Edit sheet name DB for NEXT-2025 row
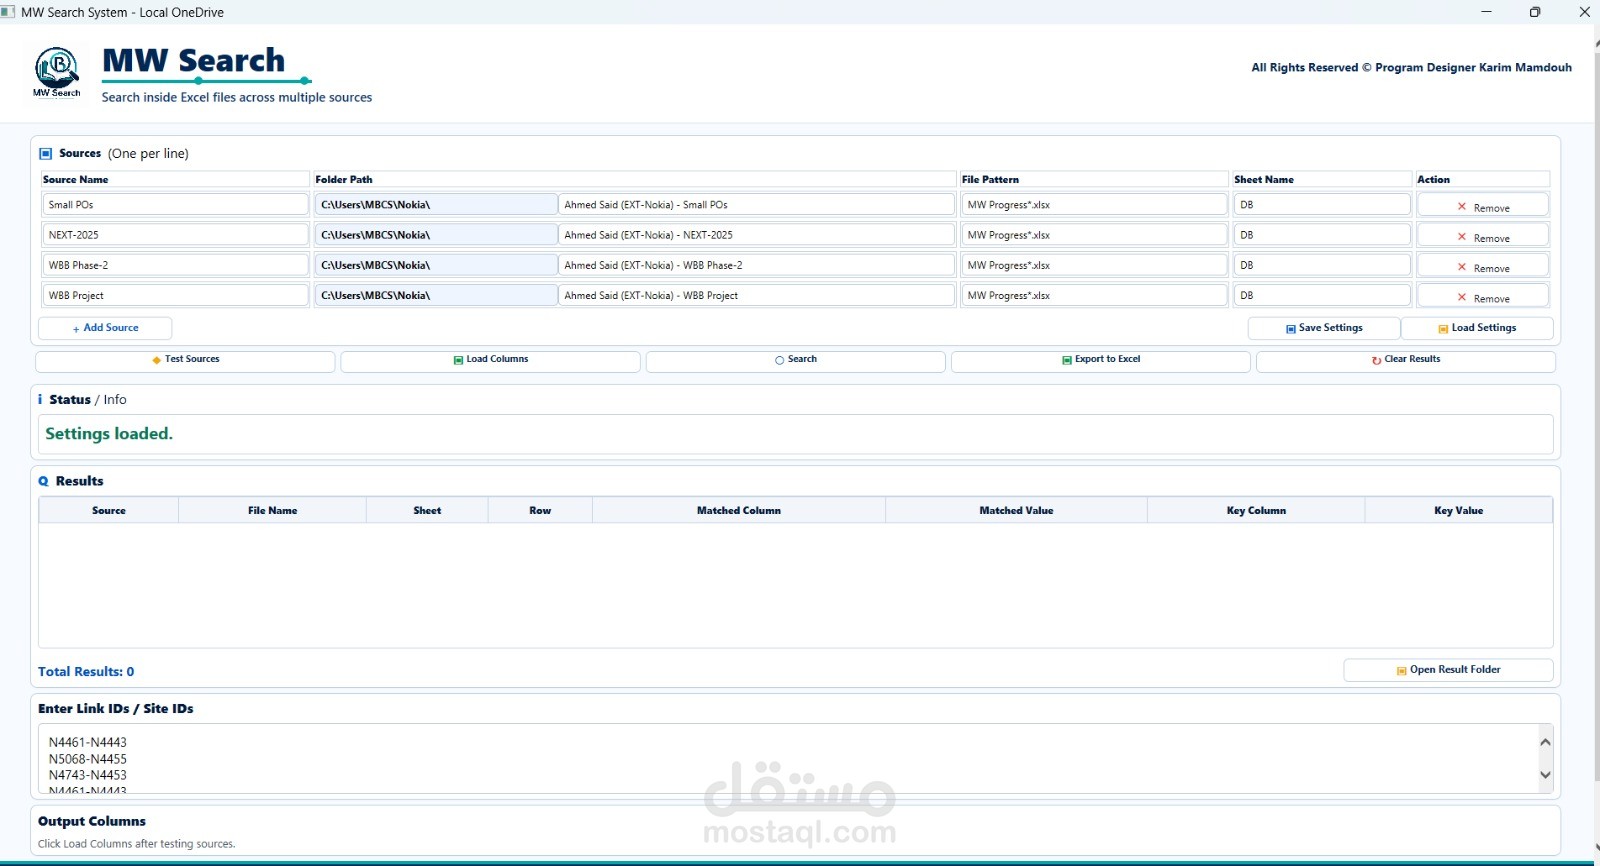 coord(1322,235)
